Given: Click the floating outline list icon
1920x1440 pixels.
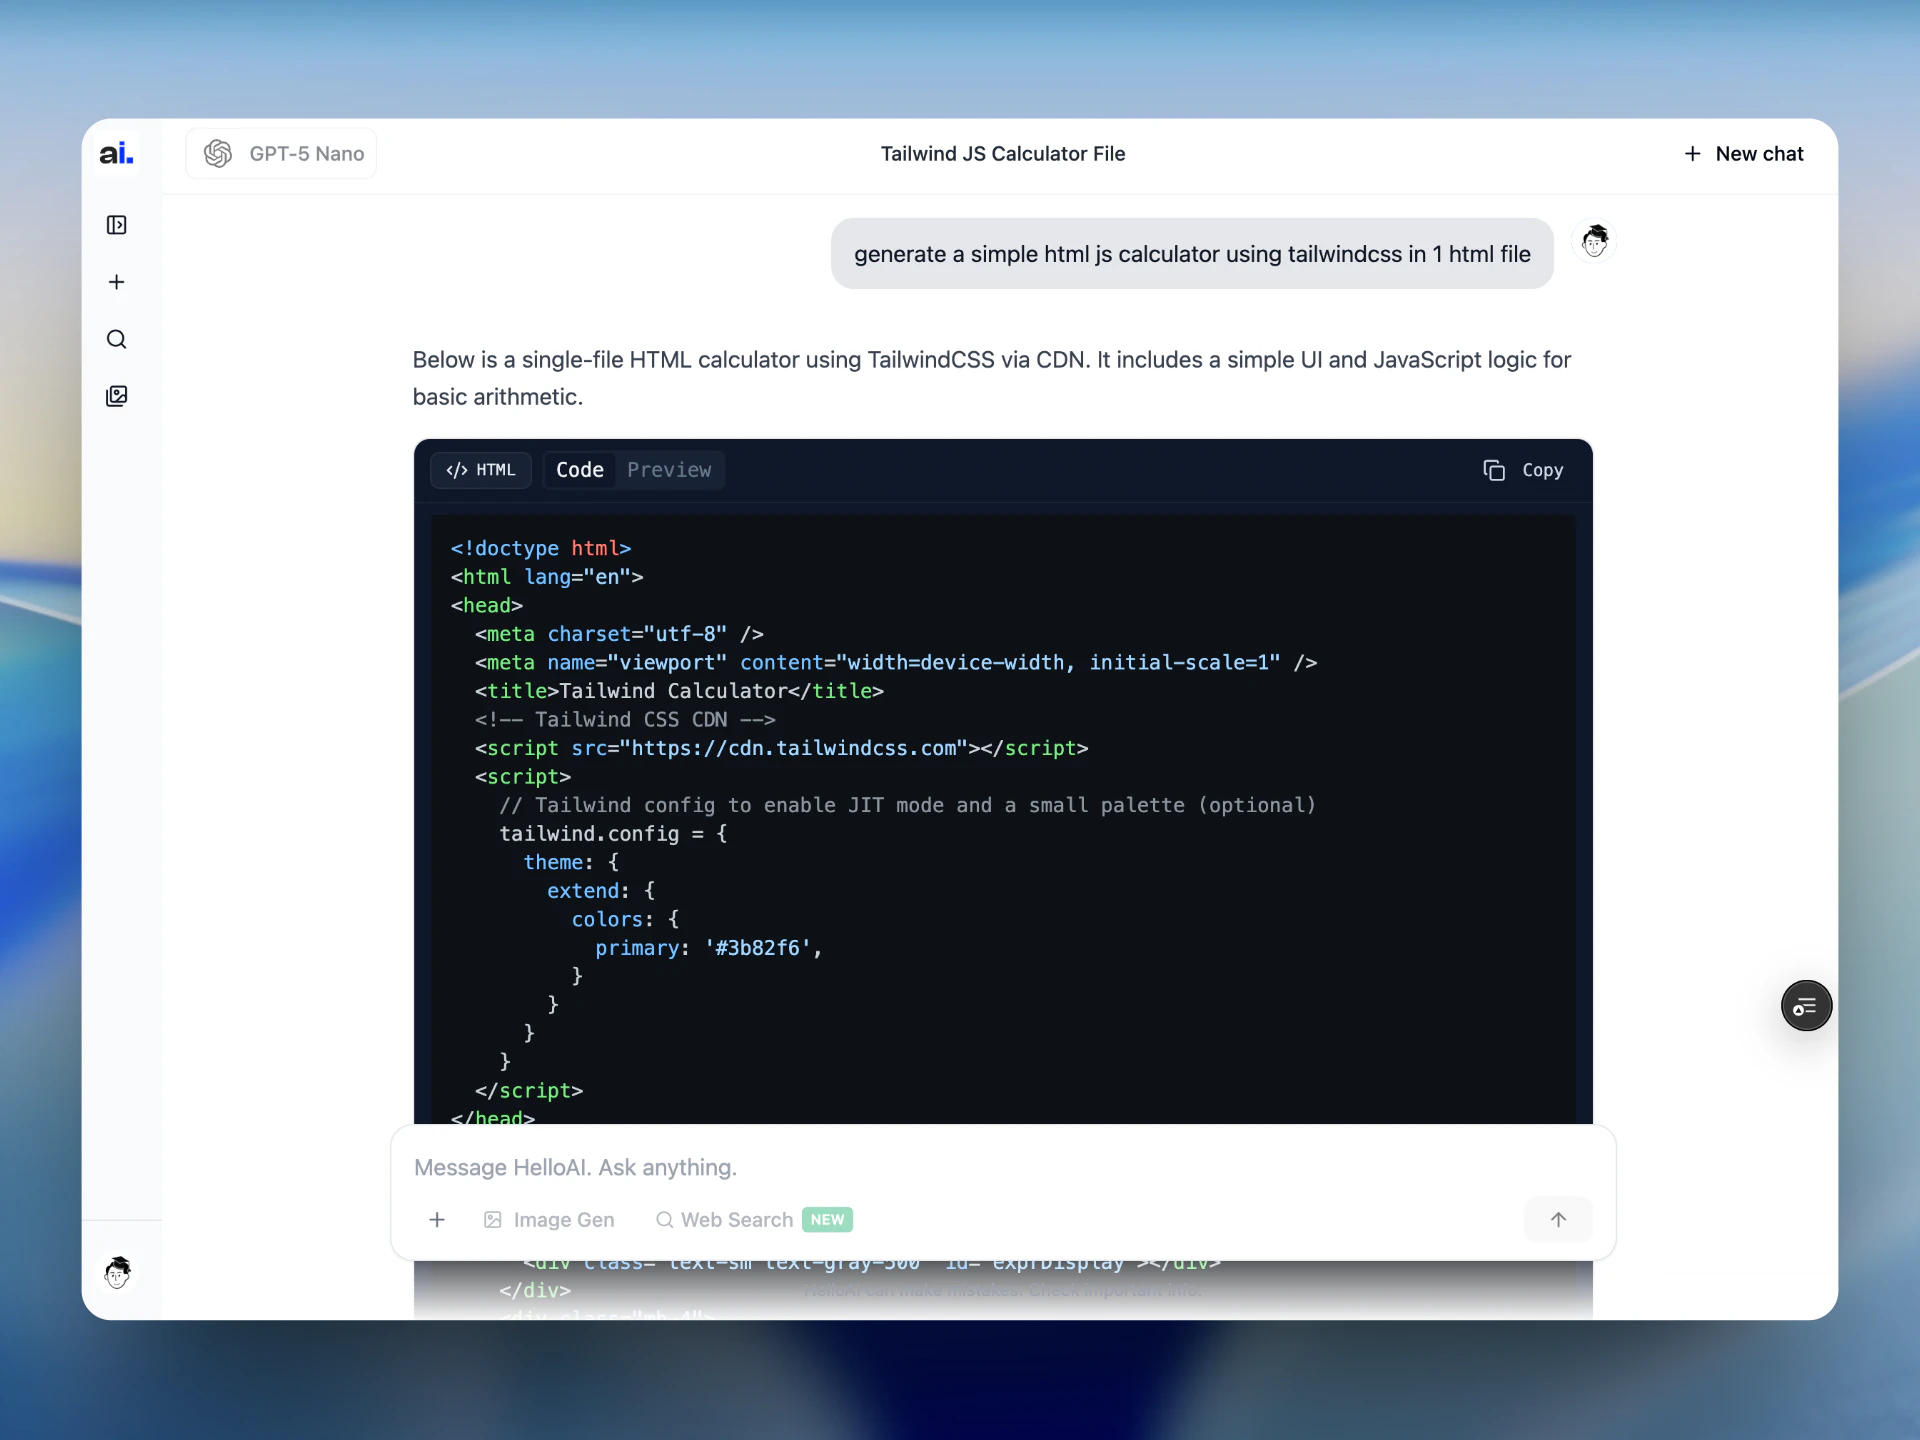Looking at the screenshot, I should click(1805, 1006).
